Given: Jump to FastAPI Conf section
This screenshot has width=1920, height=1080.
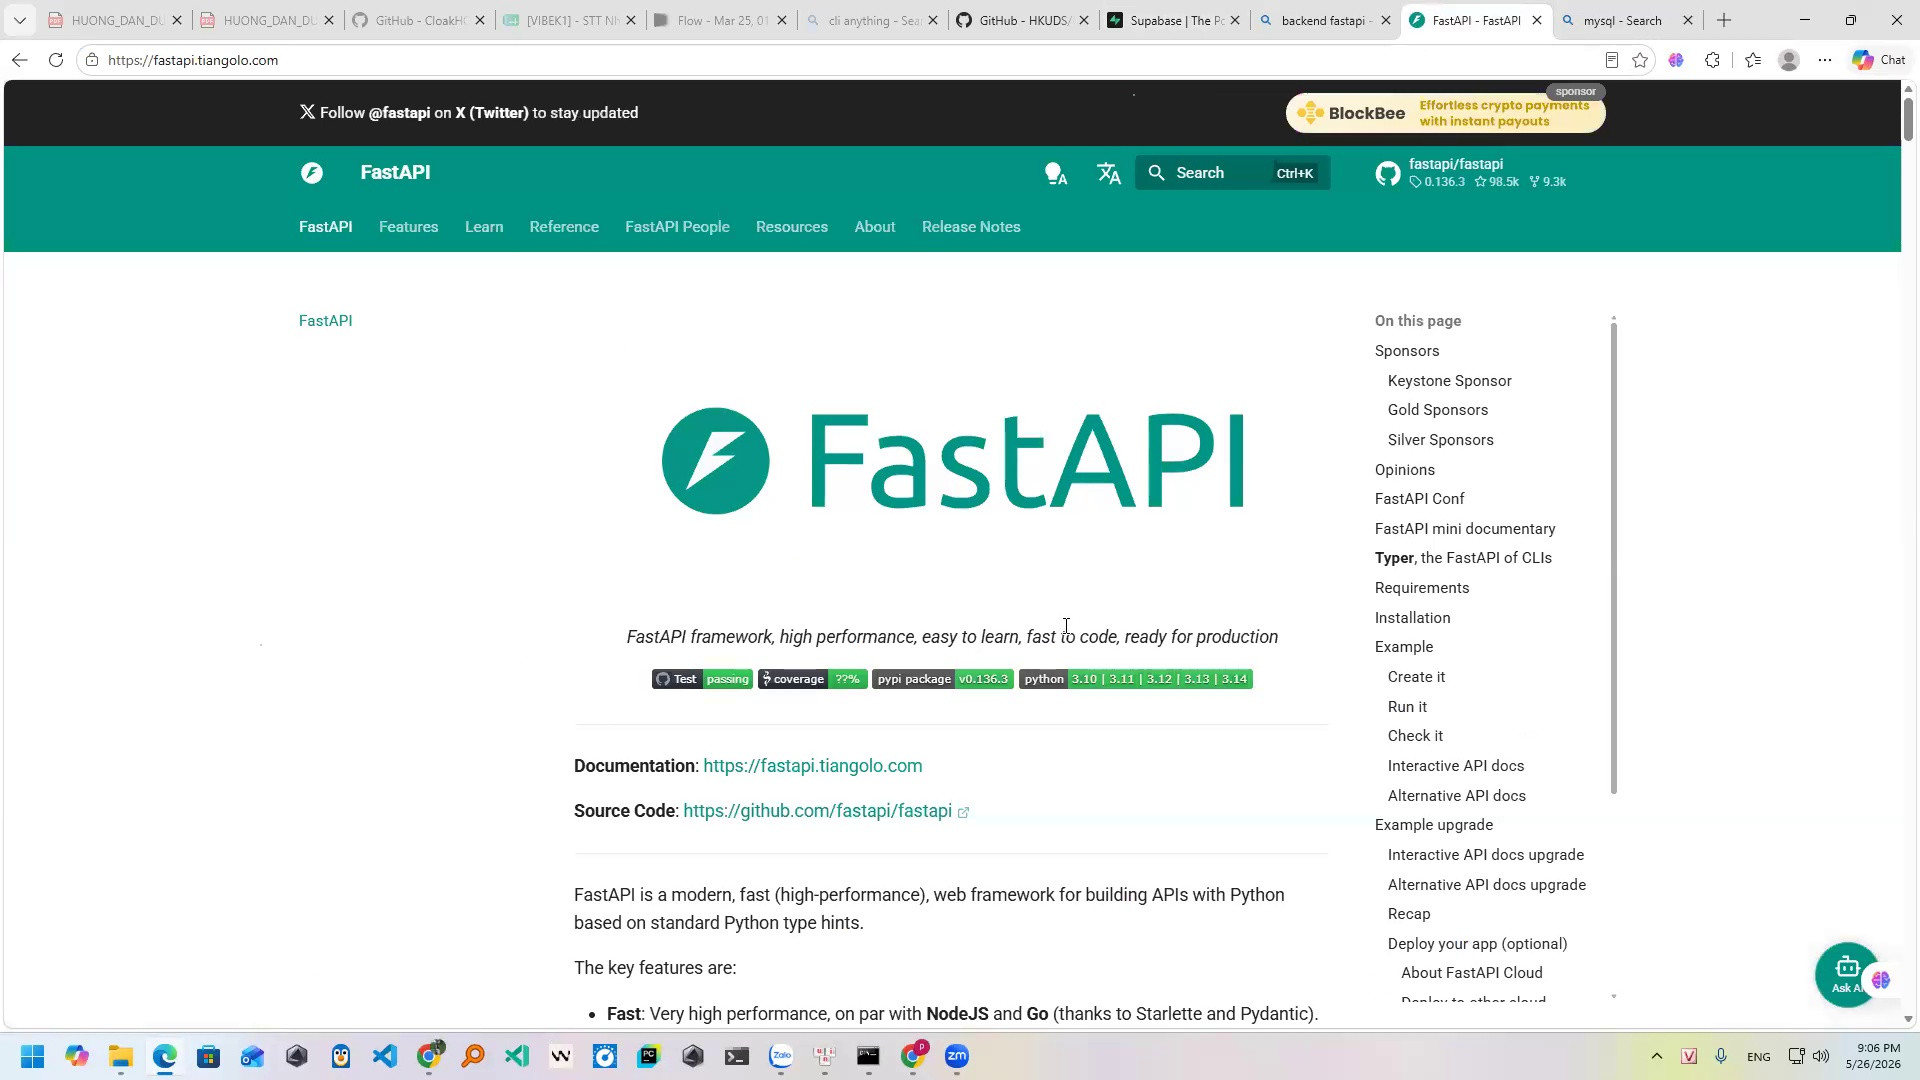Looking at the screenshot, I should coord(1419,499).
